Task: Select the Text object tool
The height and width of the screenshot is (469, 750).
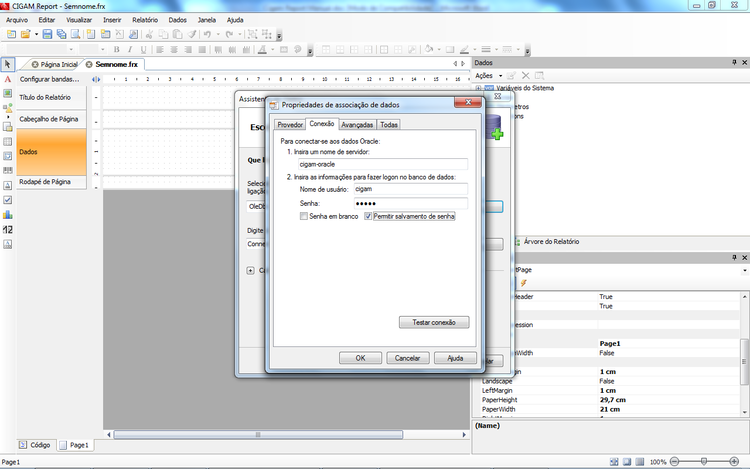Action: (8, 79)
